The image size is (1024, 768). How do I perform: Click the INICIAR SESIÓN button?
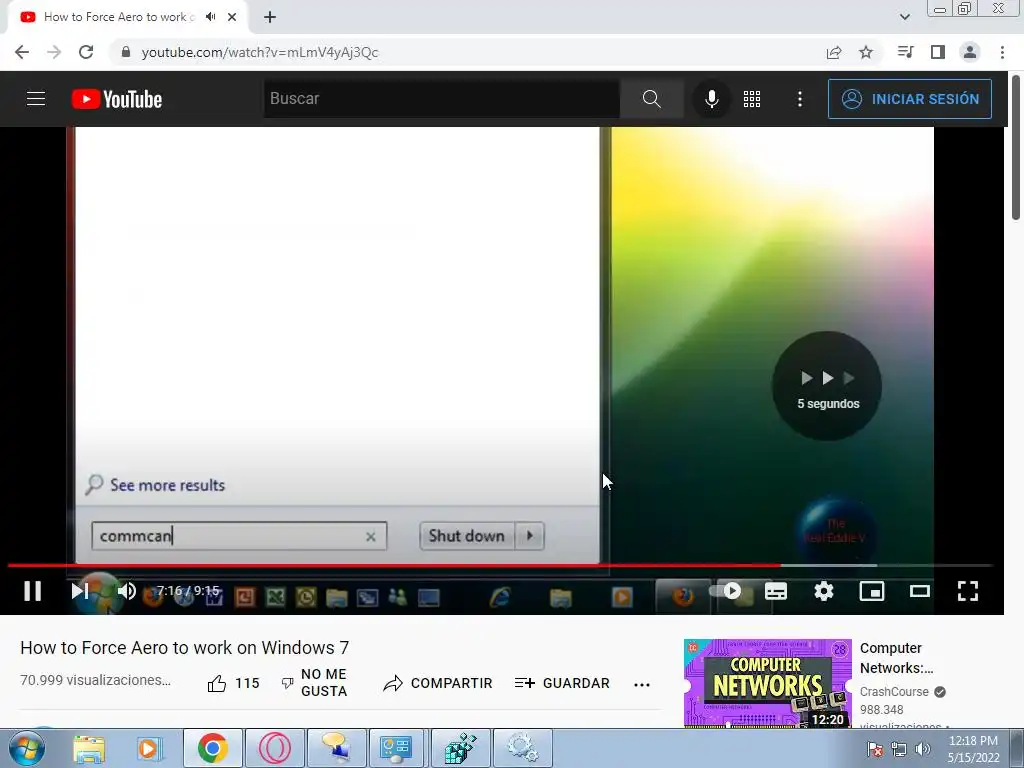(x=910, y=99)
